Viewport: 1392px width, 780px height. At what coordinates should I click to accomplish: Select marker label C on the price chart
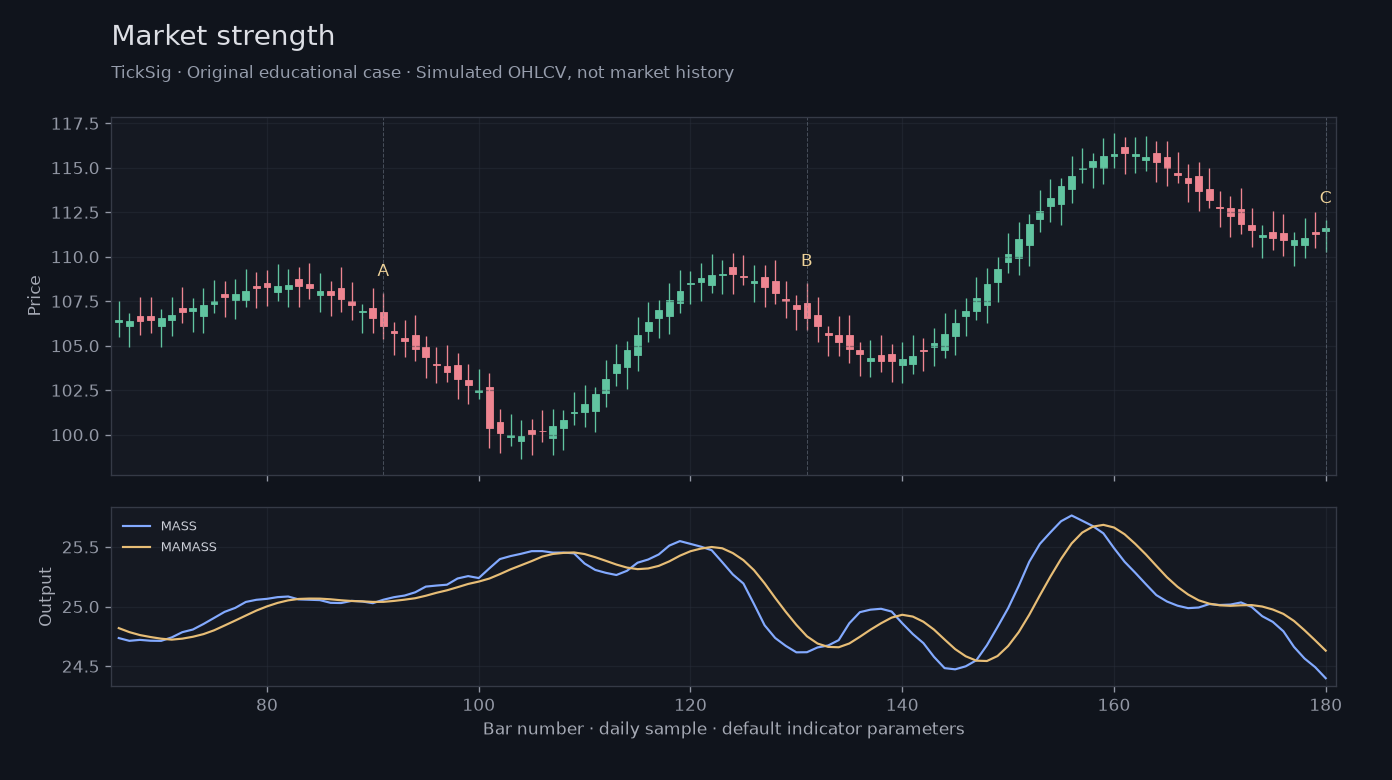(x=1325, y=198)
